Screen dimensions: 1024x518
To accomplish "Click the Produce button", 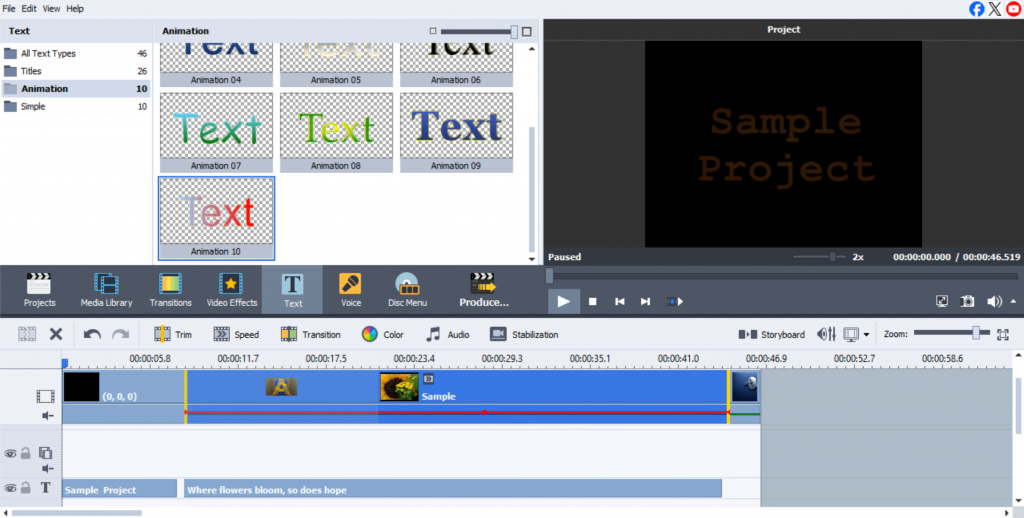I will [x=483, y=290].
